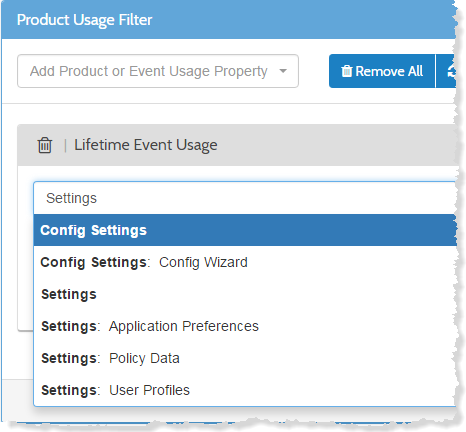The image size is (466, 432).
Task: Select Settings: Application Preferences
Action: [x=246, y=326]
